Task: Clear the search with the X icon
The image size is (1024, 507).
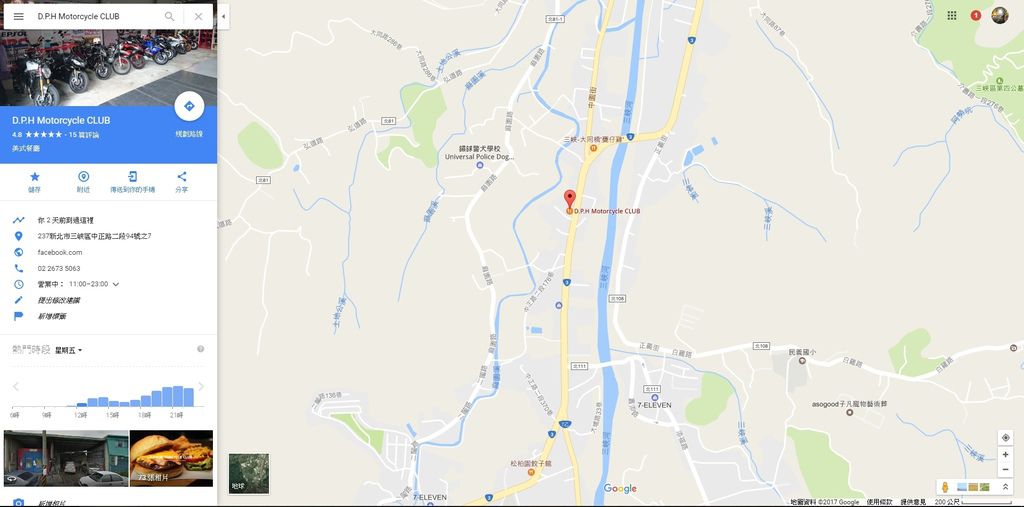Action: click(x=199, y=16)
